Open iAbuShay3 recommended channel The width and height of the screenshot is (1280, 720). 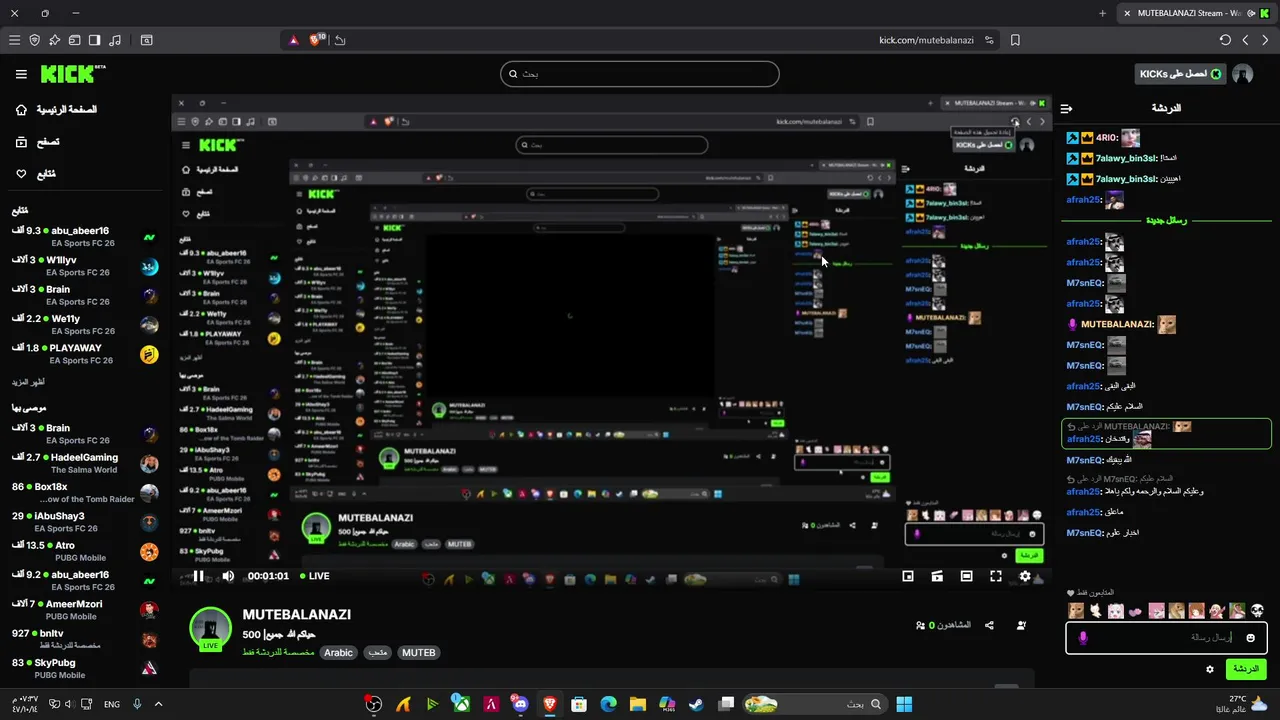[85, 522]
